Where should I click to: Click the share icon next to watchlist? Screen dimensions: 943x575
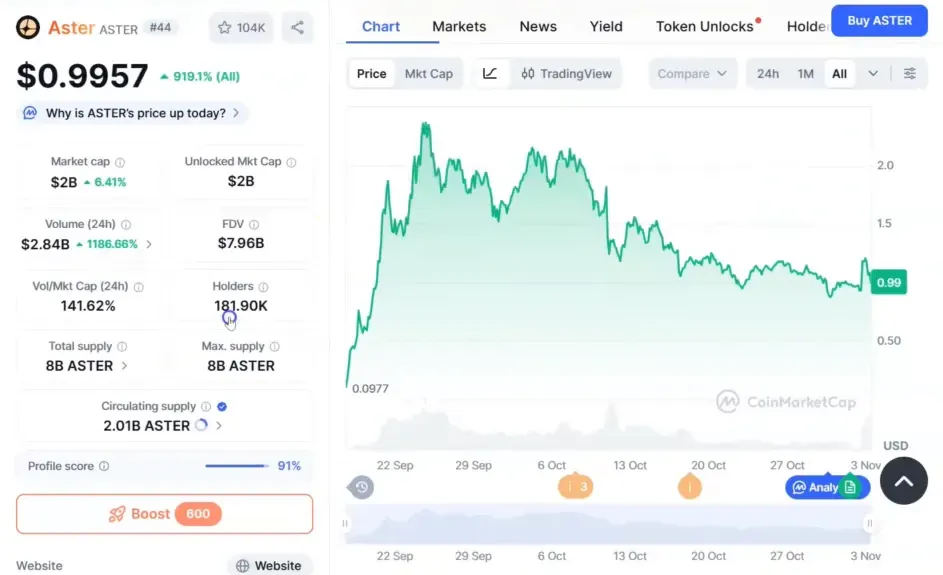pyautogui.click(x=297, y=28)
